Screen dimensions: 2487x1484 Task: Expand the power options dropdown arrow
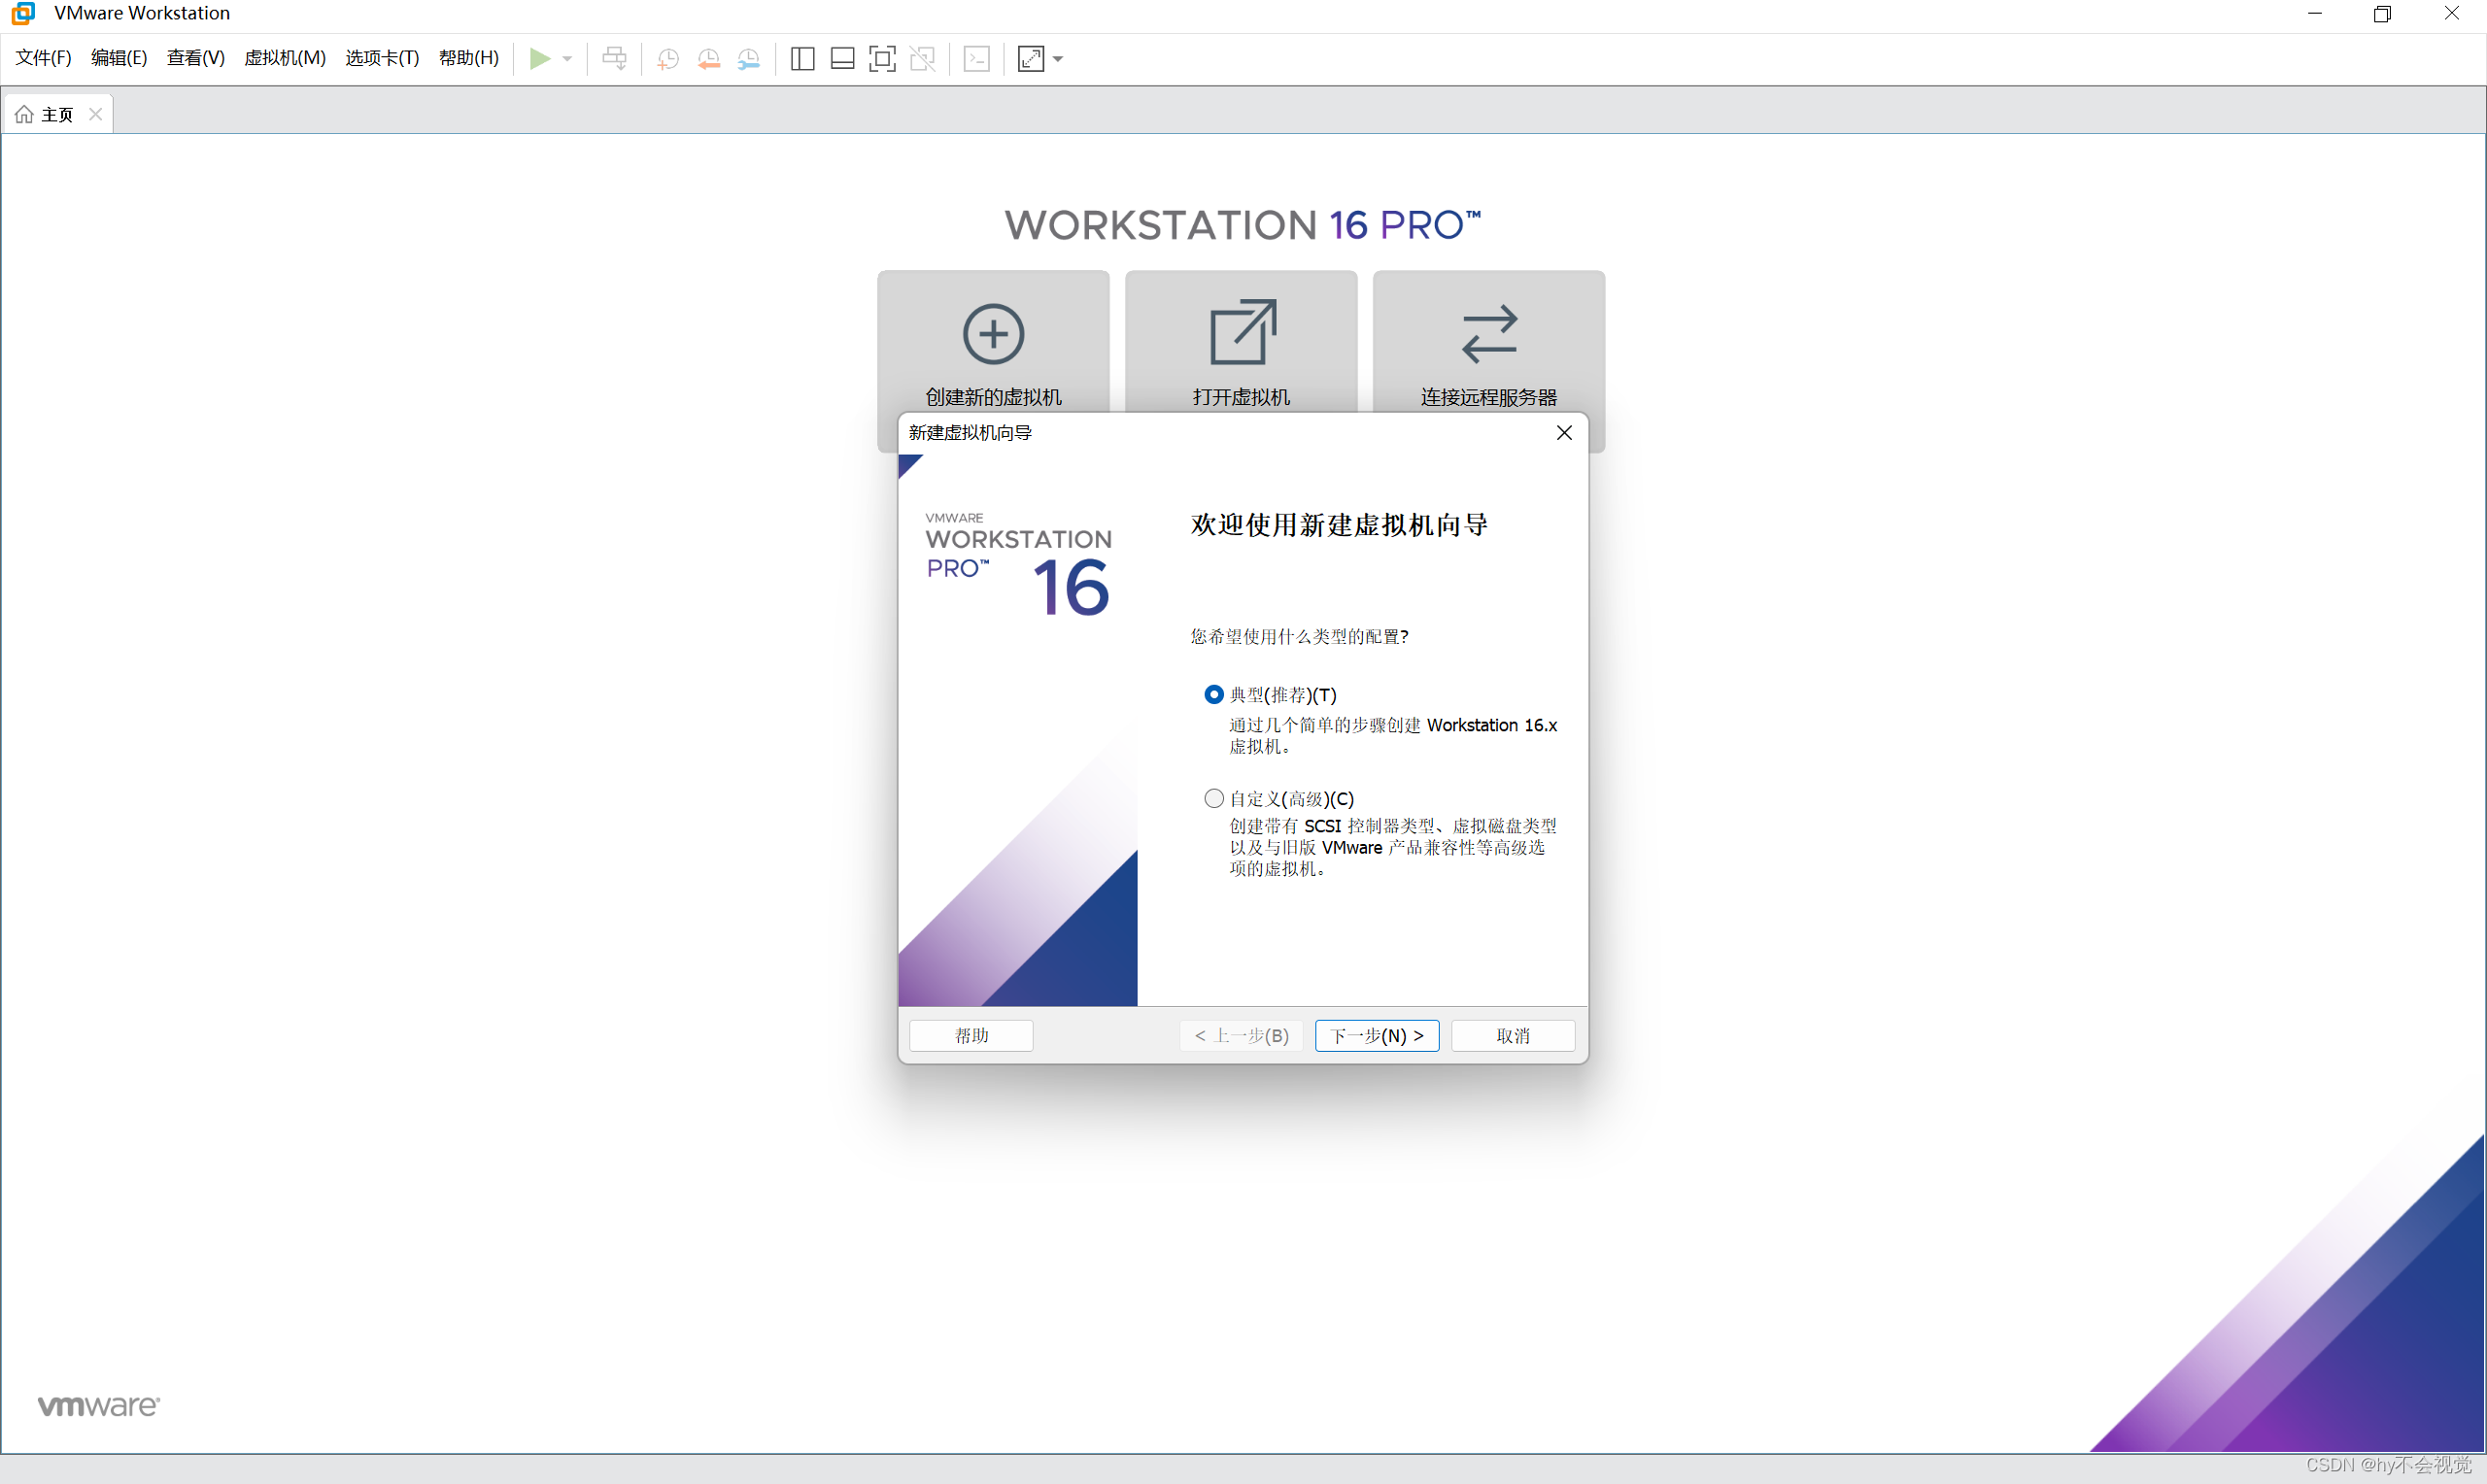[x=567, y=59]
